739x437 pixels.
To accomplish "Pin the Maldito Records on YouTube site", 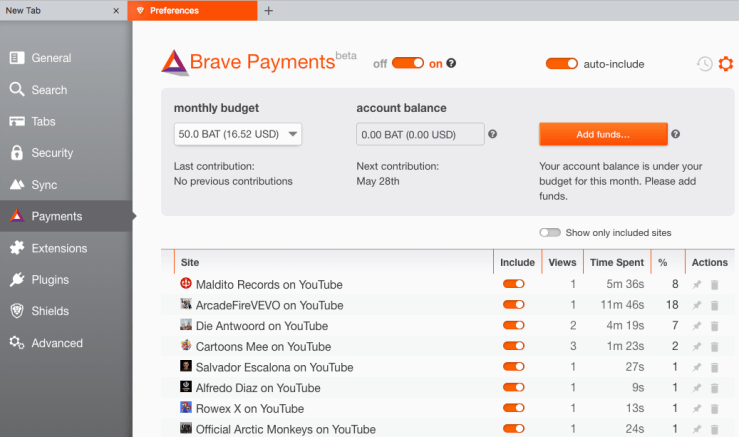I will tap(697, 285).
